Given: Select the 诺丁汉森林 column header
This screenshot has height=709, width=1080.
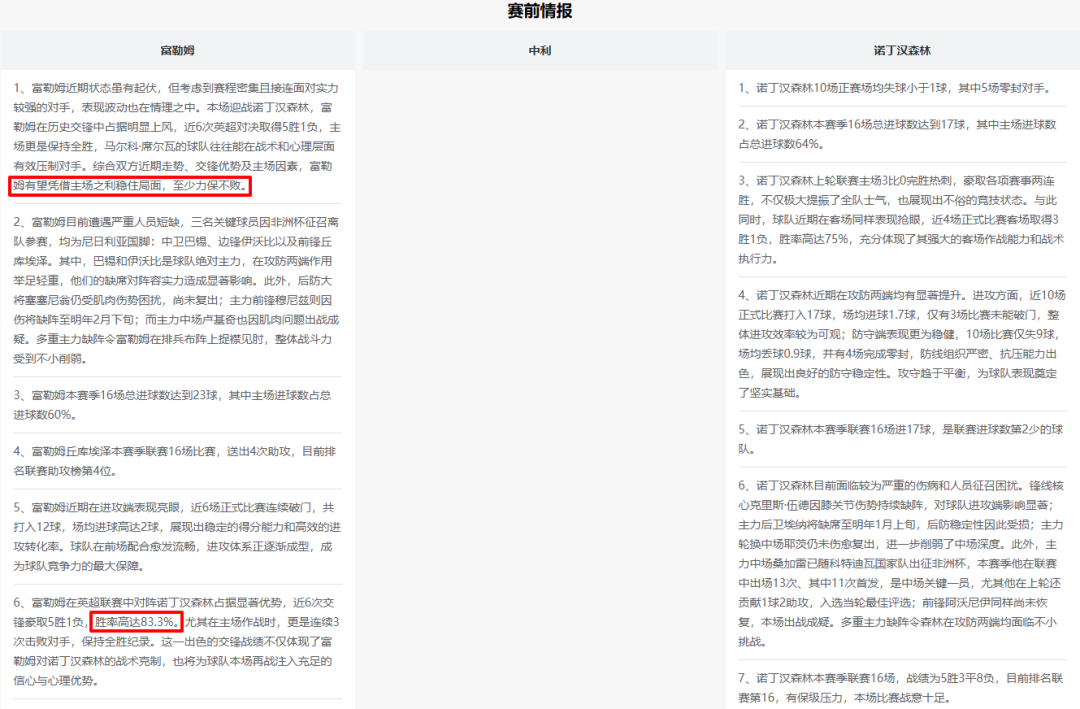Looking at the screenshot, I should pyautogui.click(x=901, y=50).
